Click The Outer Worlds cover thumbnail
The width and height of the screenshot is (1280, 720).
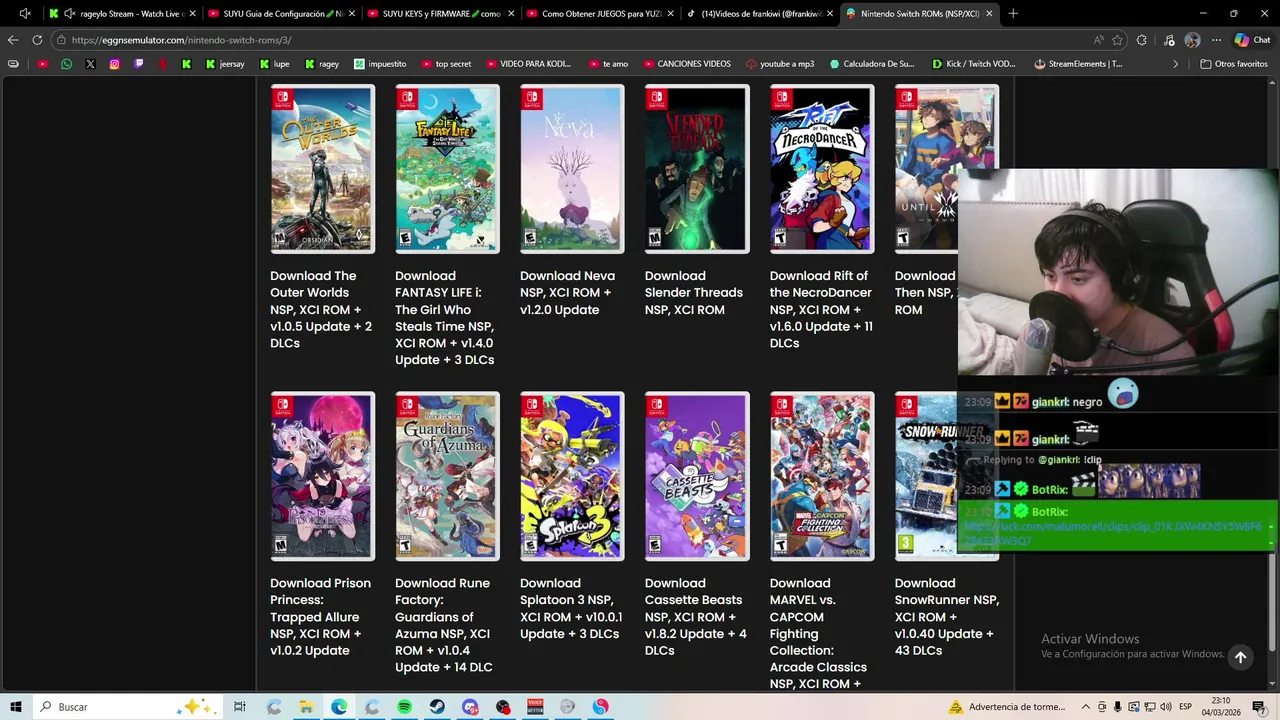[322, 169]
